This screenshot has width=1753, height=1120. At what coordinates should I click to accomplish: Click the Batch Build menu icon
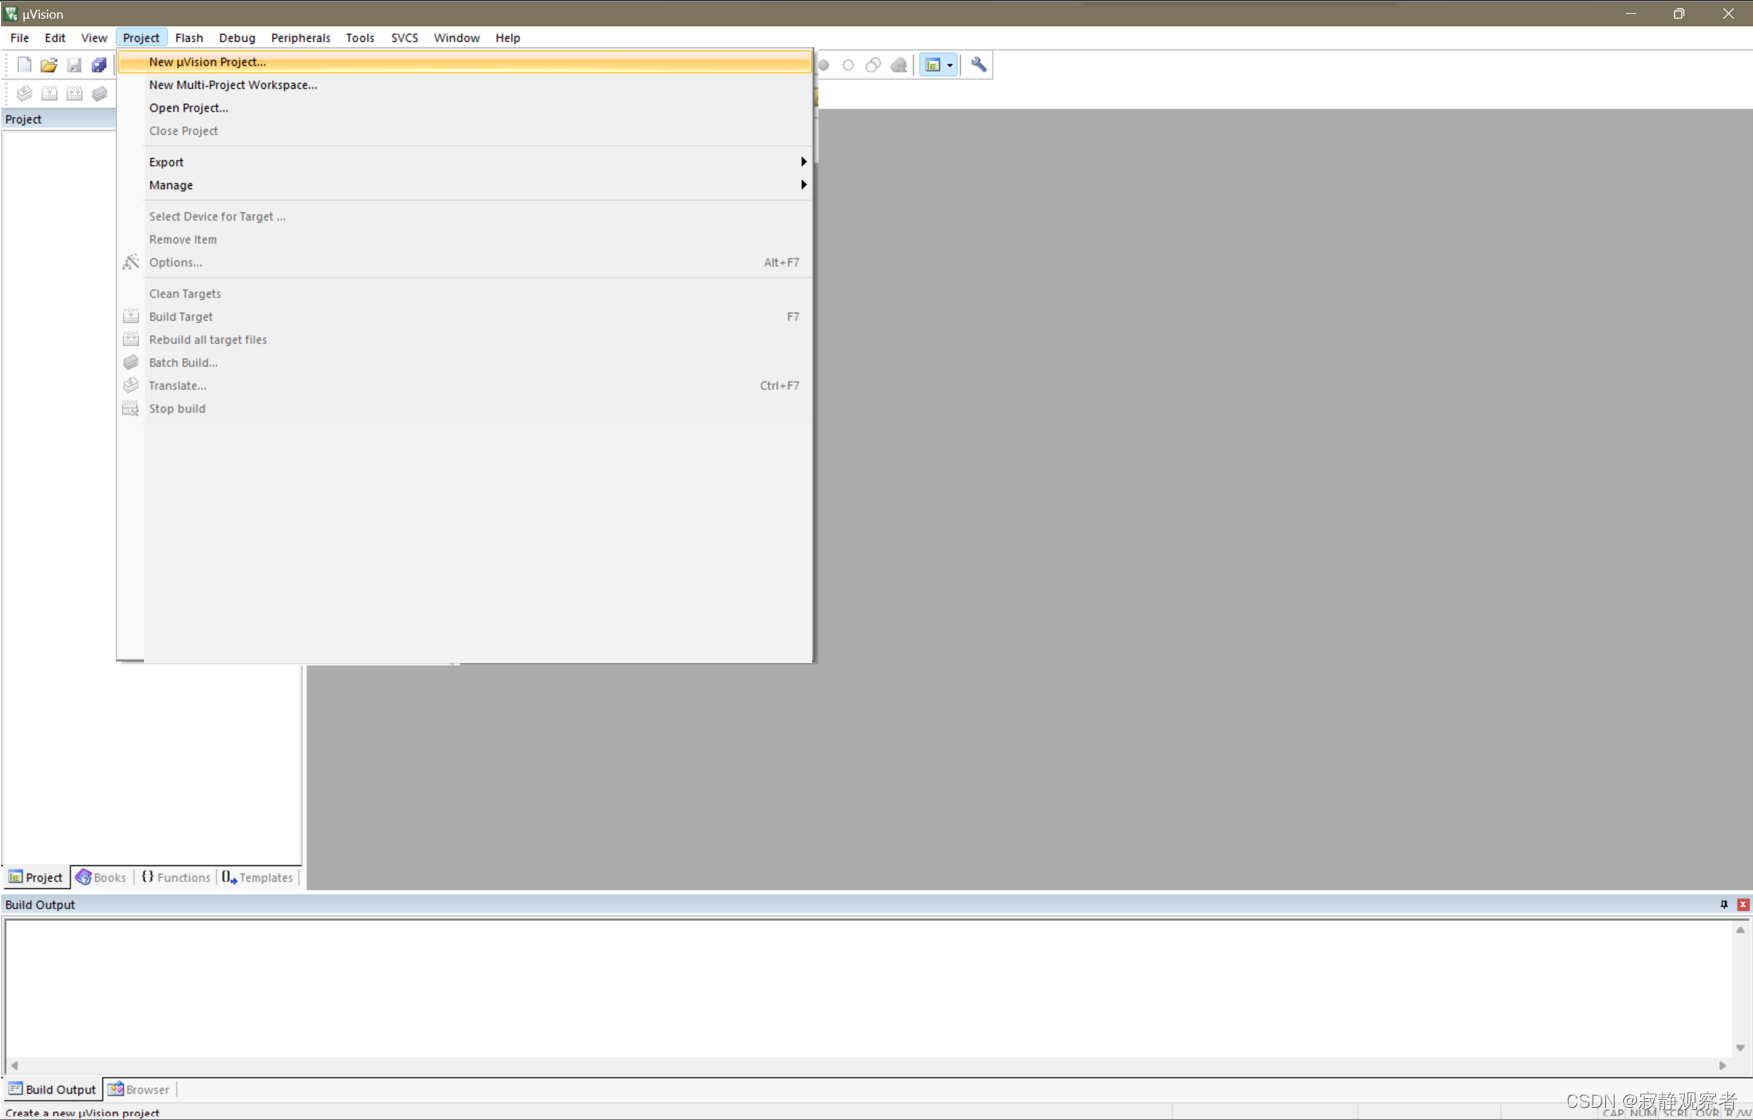(131, 362)
